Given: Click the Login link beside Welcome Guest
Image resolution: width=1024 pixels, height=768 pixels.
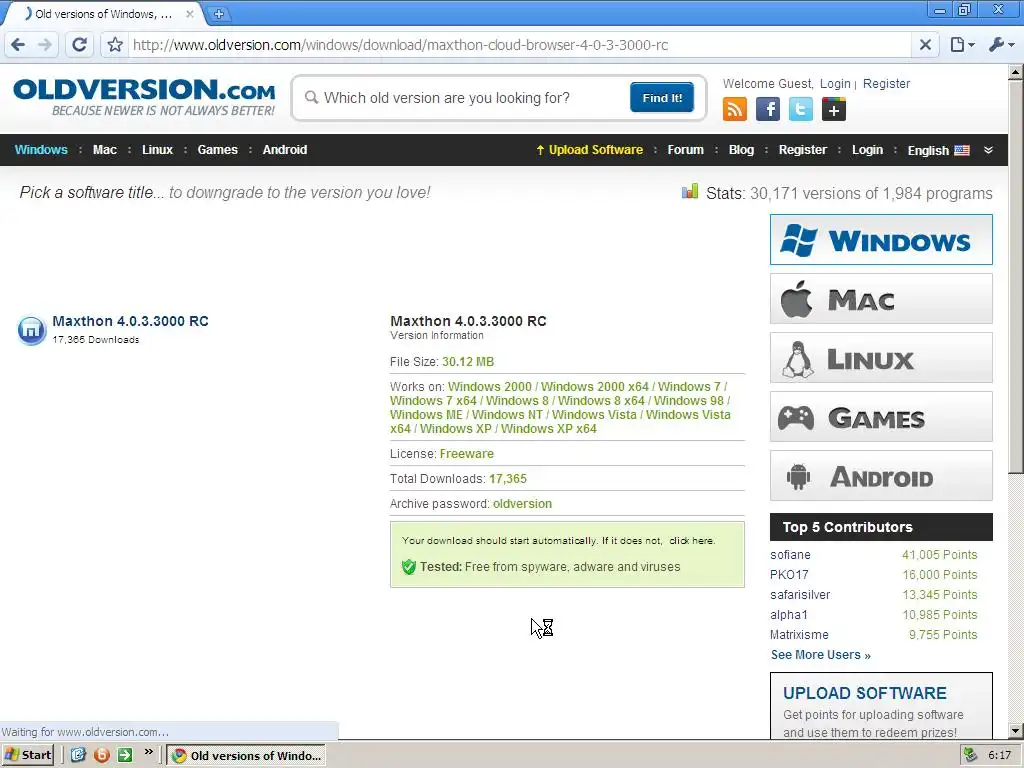Looking at the screenshot, I should [835, 84].
